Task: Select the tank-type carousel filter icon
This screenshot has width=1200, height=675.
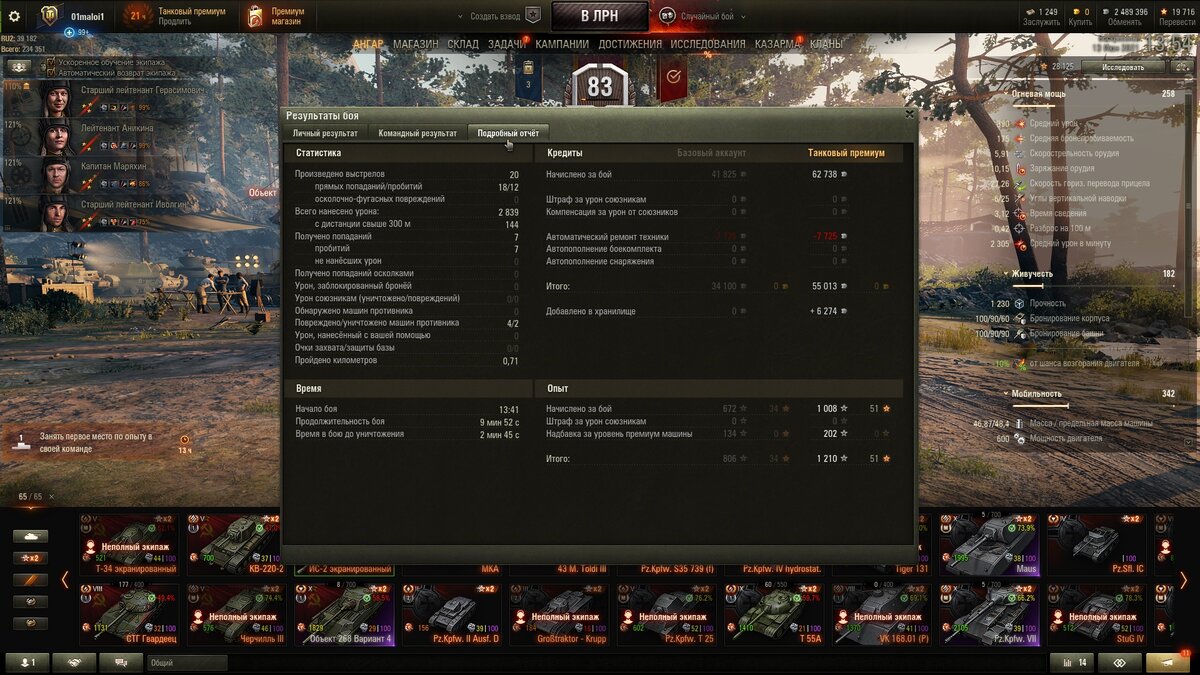Action: (x=30, y=536)
